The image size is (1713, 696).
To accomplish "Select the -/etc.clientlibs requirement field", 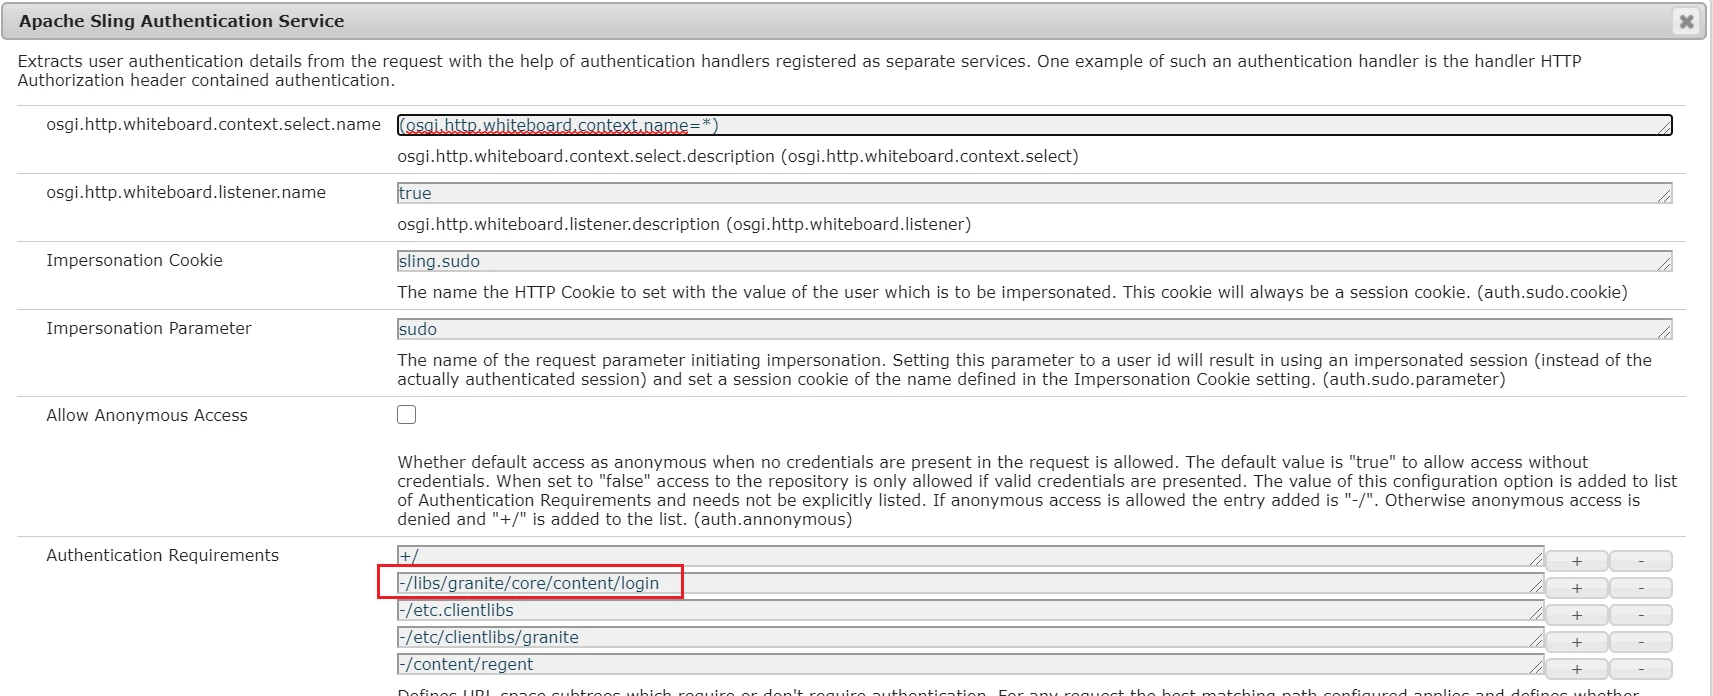I will point(970,610).
